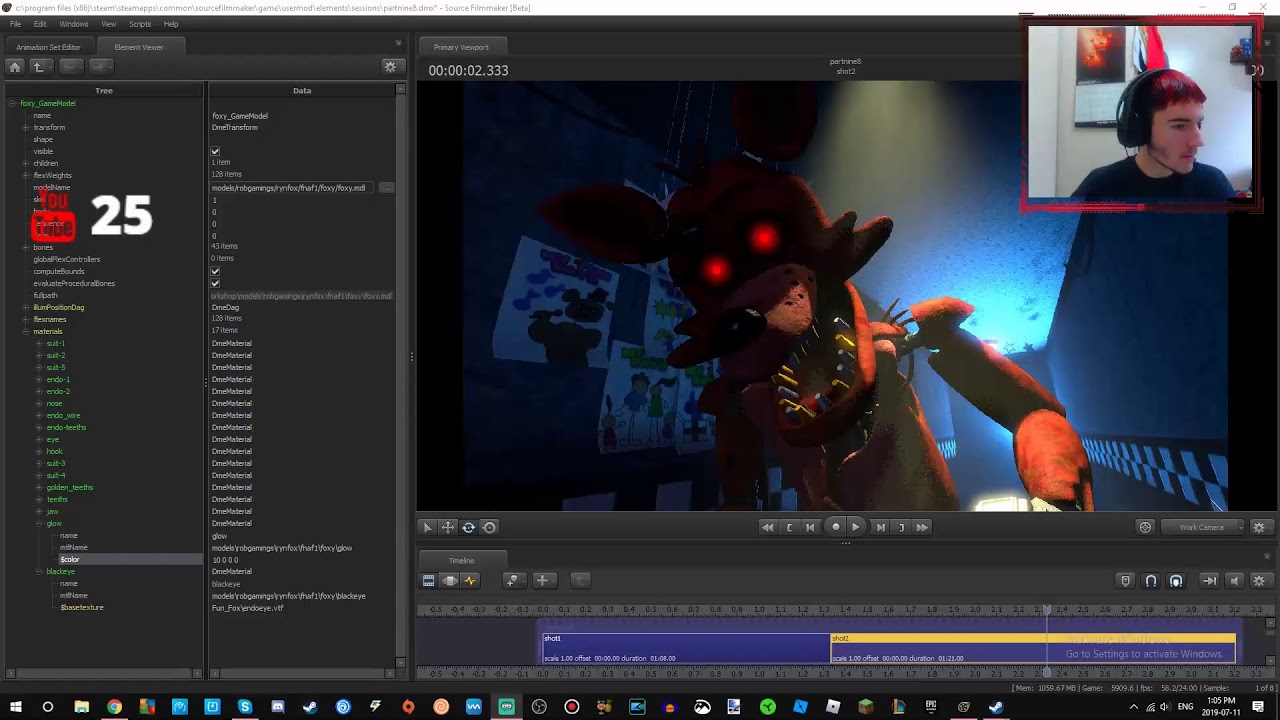
Task: Uncheck the evaluateProceduralBones checkbox
Action: [x=215, y=283]
